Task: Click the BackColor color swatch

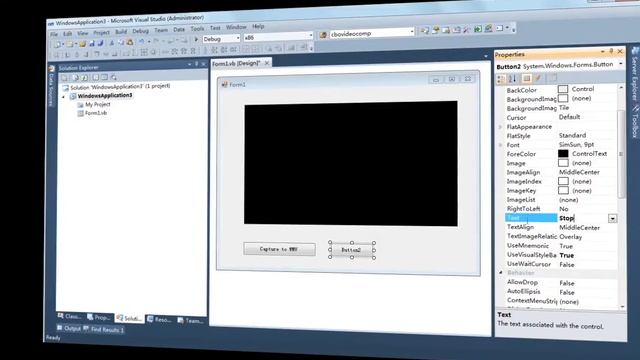Action: [563, 89]
